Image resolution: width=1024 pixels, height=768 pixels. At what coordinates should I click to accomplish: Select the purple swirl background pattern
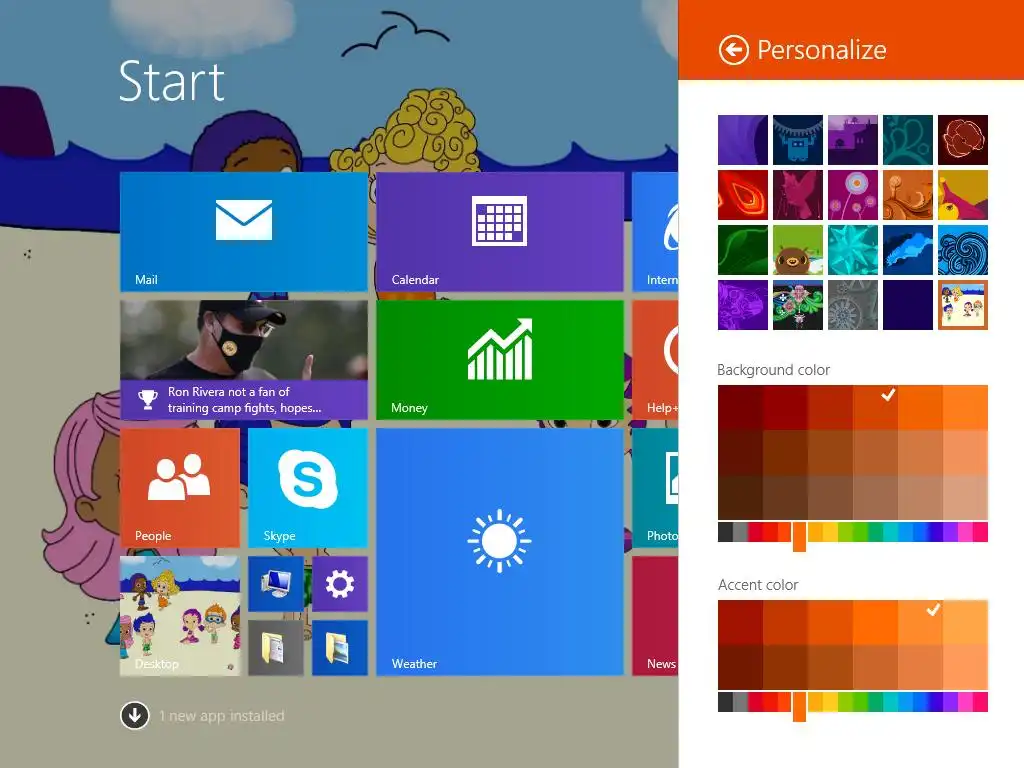coord(743,140)
